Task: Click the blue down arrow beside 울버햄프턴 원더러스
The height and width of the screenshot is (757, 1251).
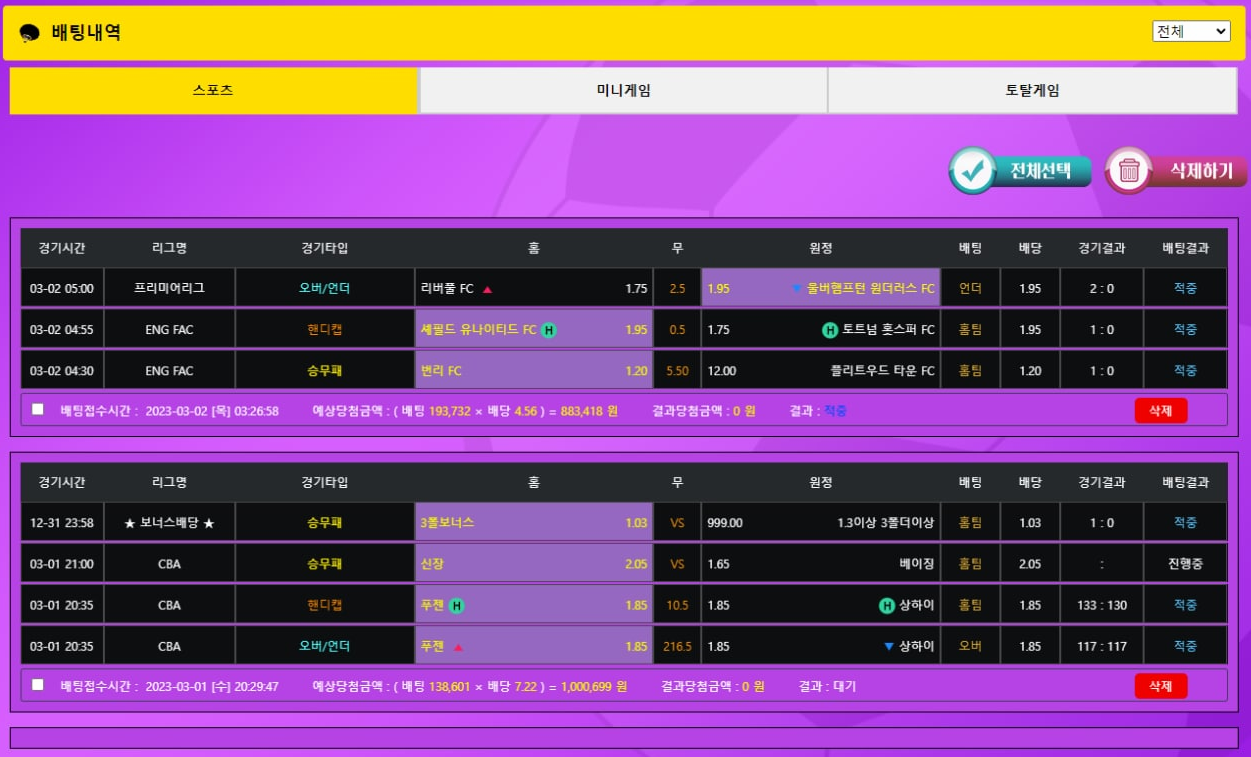Action: [797, 289]
